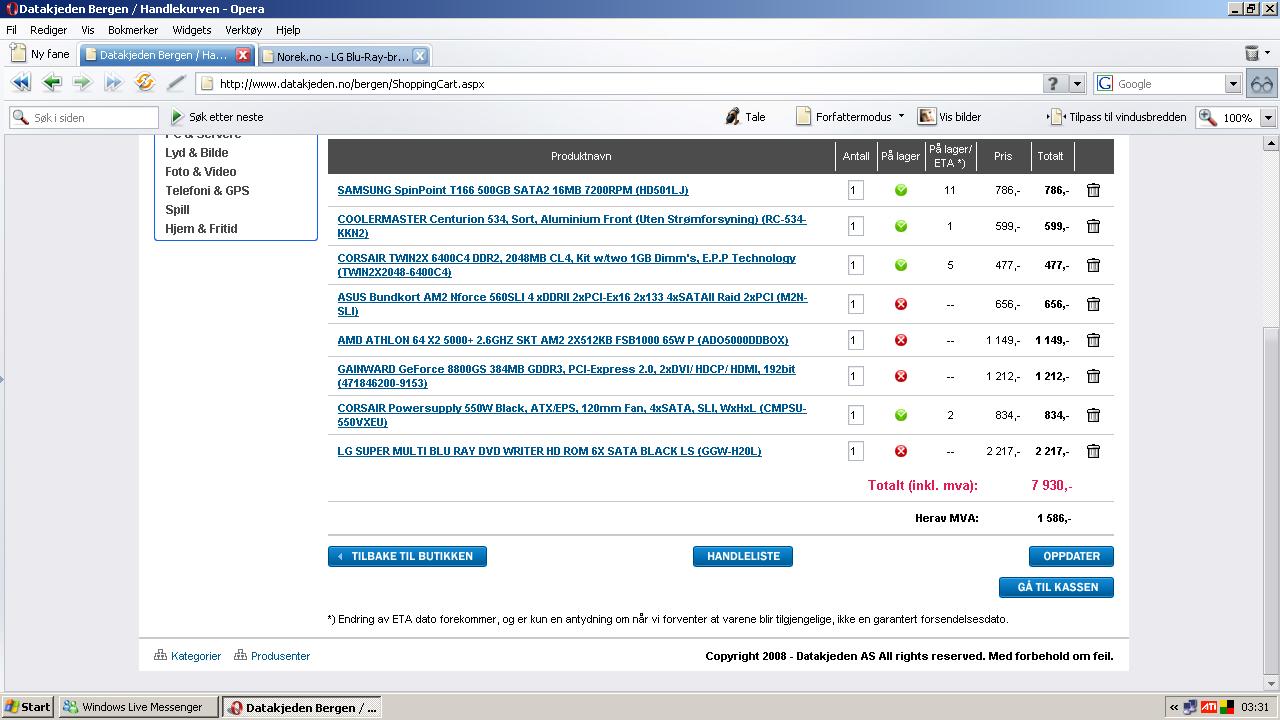The height and width of the screenshot is (720, 1280).
Task: Open the Verktøy menu
Action: [244, 30]
